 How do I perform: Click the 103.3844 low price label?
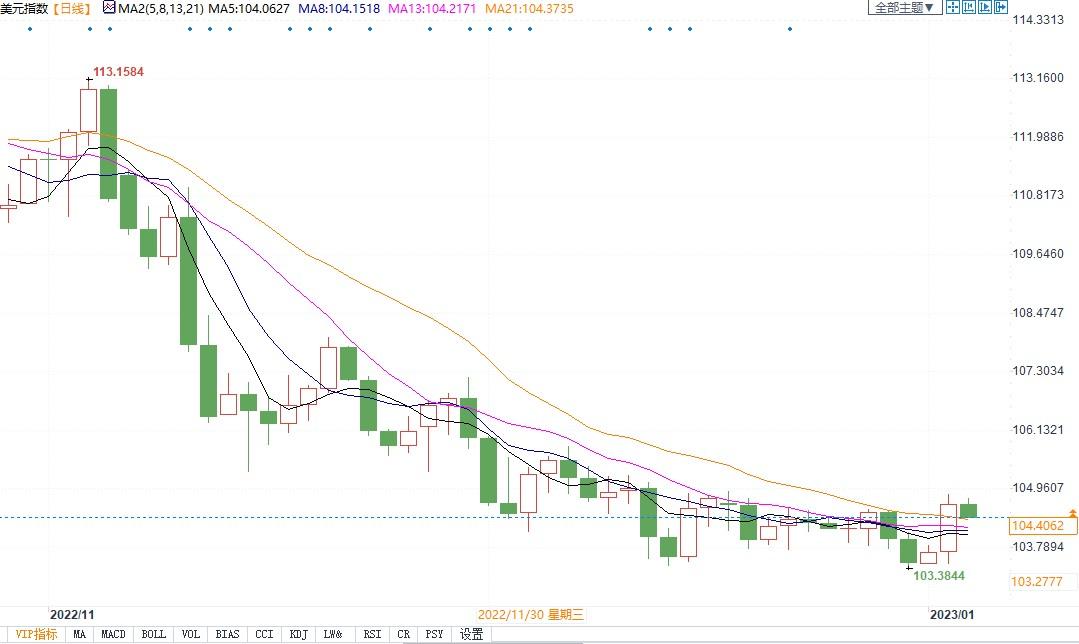pos(940,575)
